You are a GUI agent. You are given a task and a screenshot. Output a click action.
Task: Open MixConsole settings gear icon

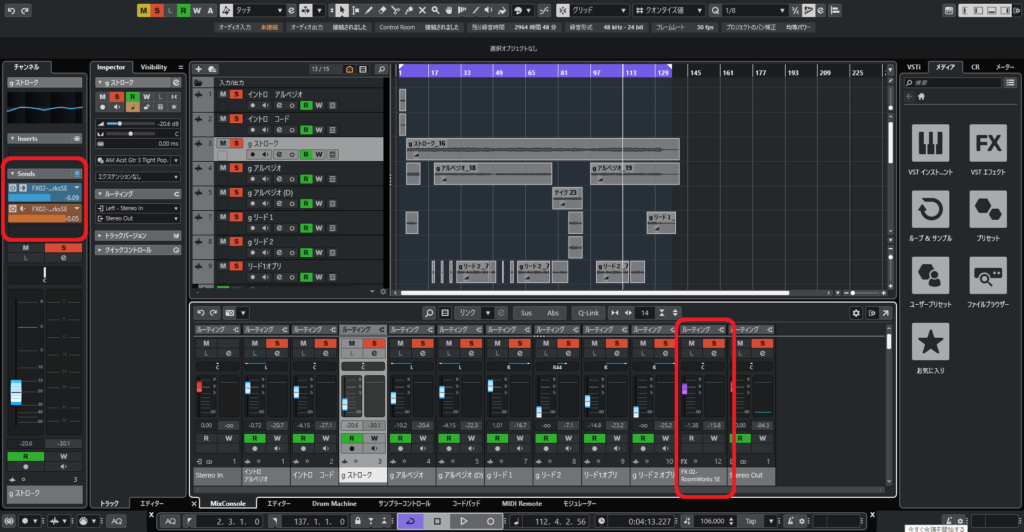point(856,313)
